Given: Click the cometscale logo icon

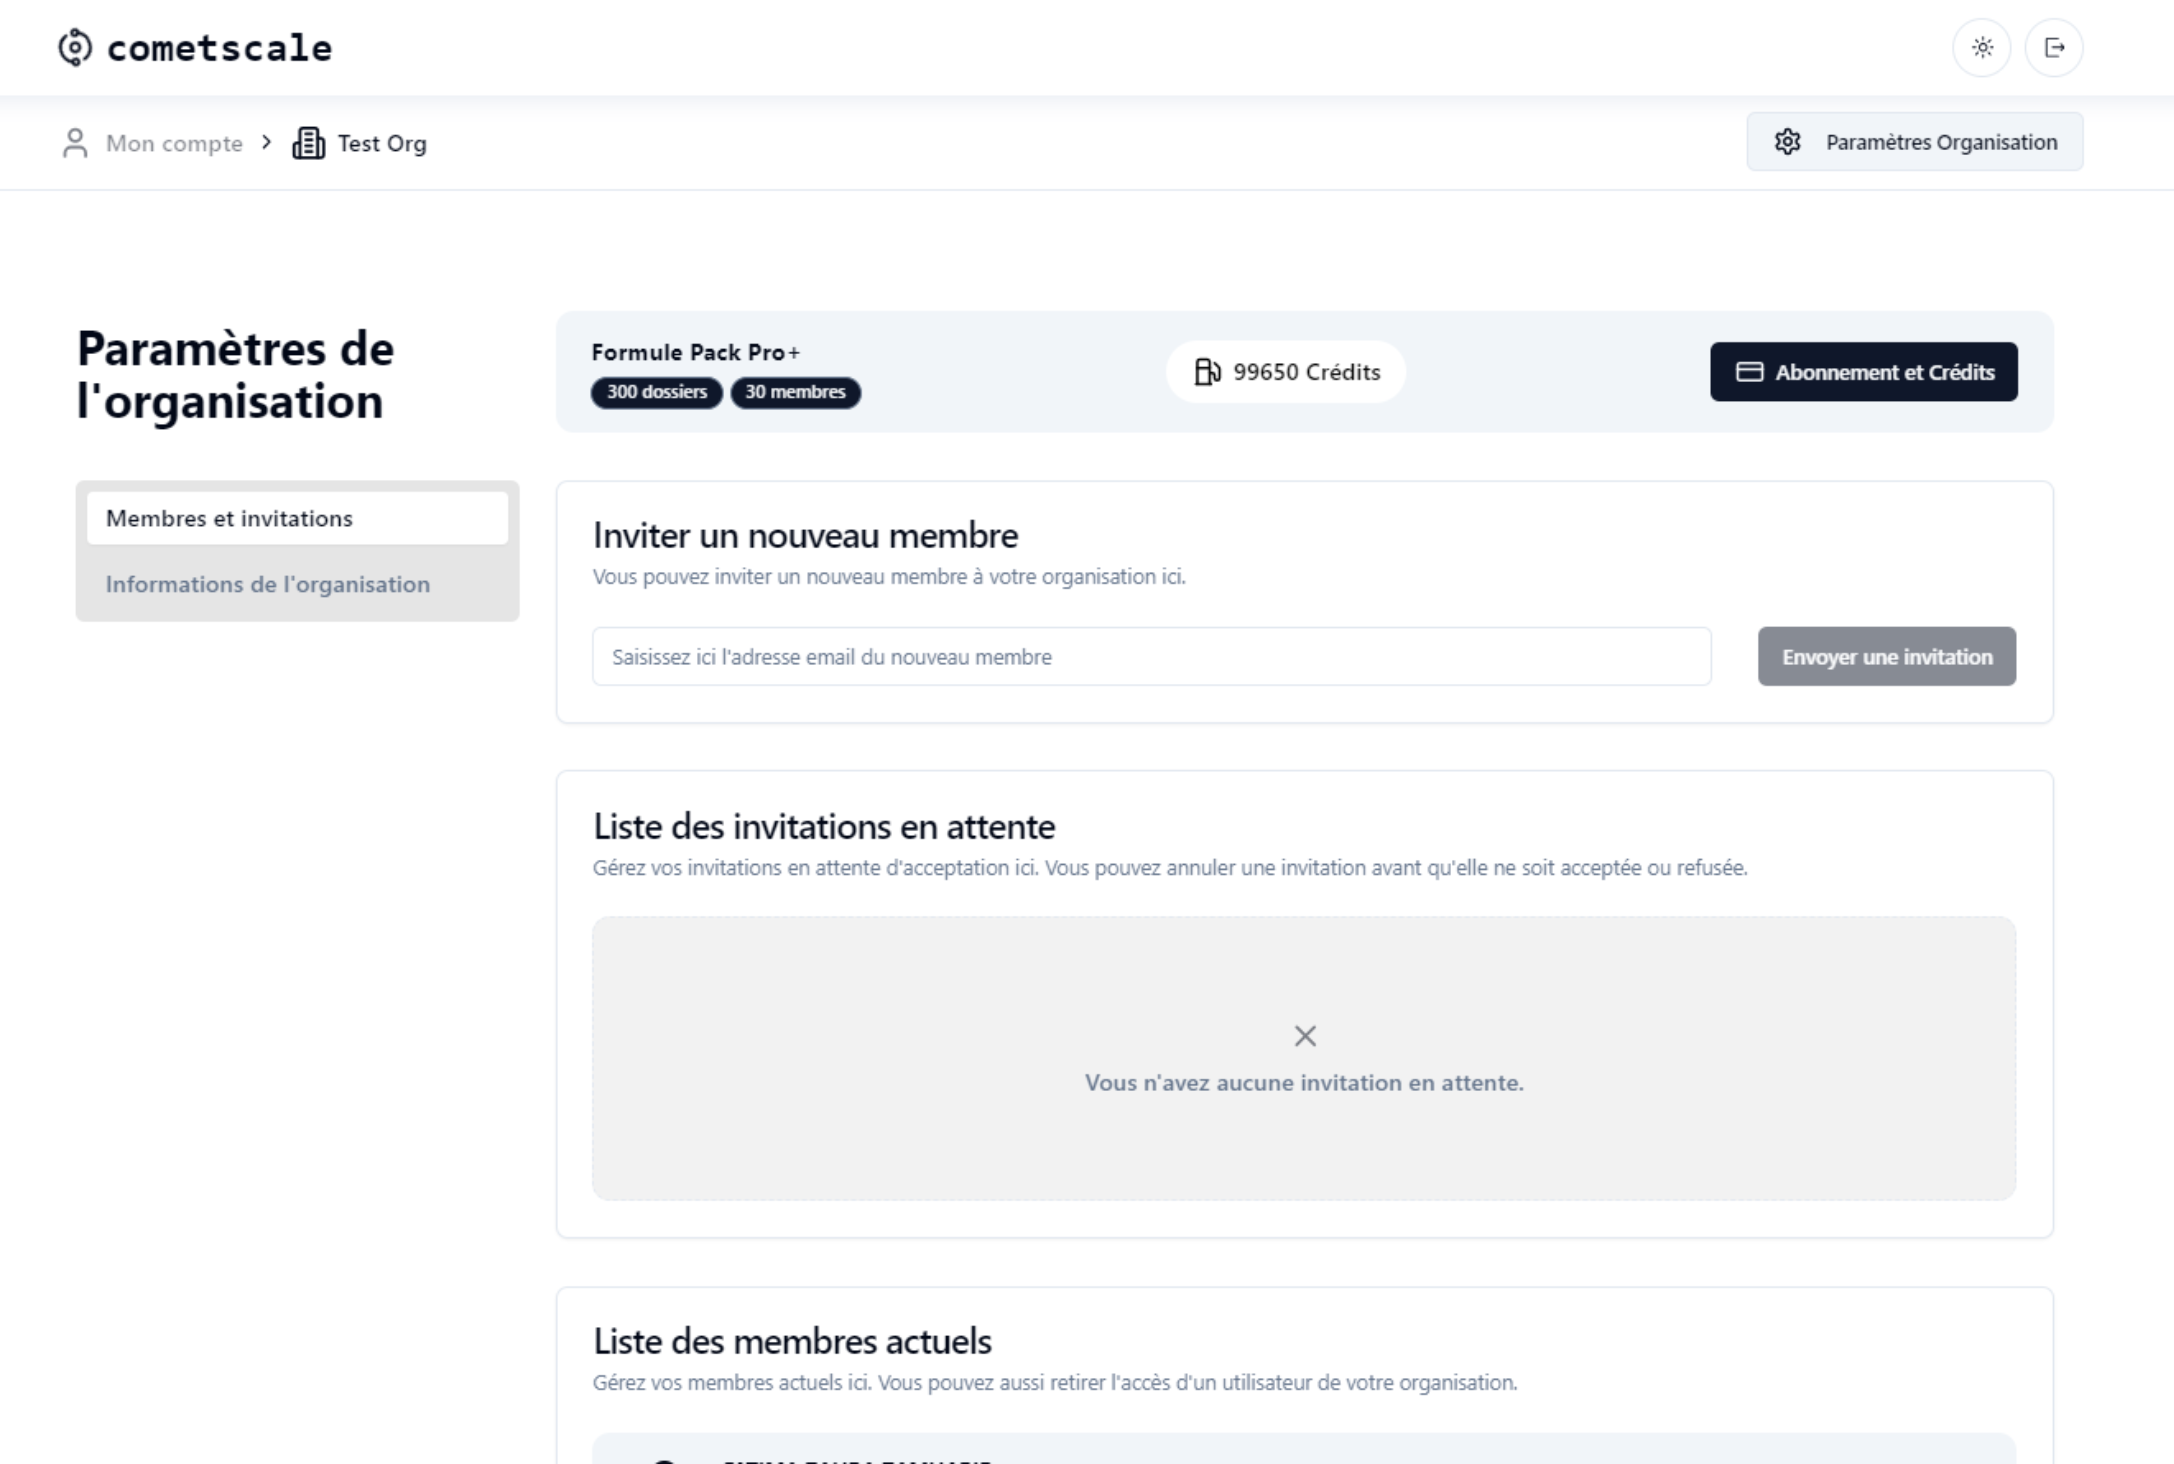Looking at the screenshot, I should point(75,47).
